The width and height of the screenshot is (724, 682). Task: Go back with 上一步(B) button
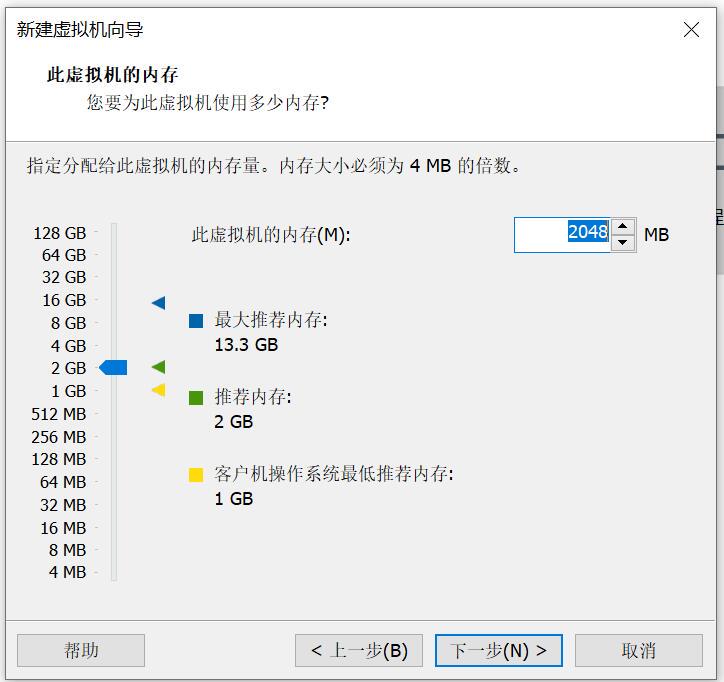[x=359, y=650]
